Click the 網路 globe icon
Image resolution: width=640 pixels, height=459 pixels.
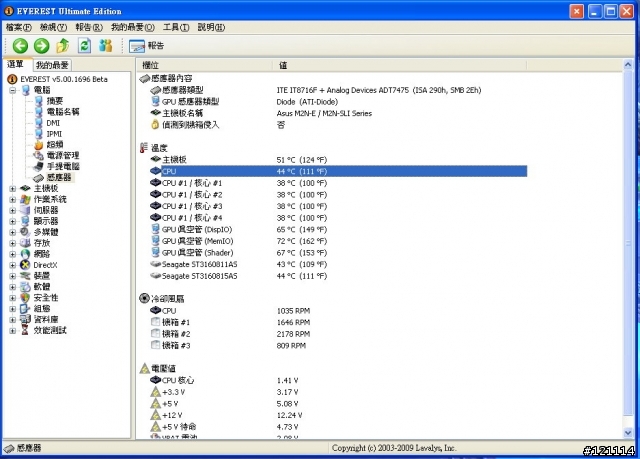click(x=25, y=254)
